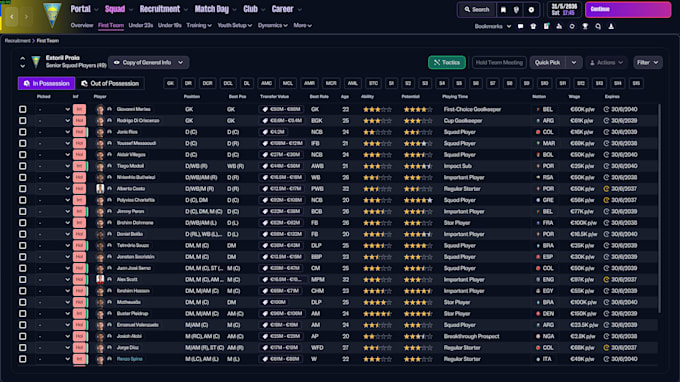Open the Actions dropdown

606,62
